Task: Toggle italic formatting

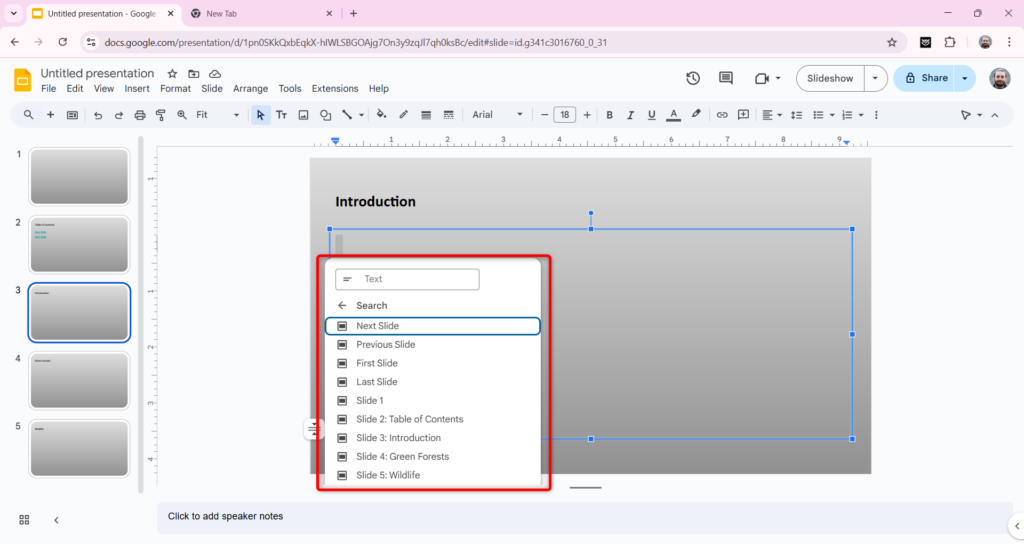Action: click(630, 115)
